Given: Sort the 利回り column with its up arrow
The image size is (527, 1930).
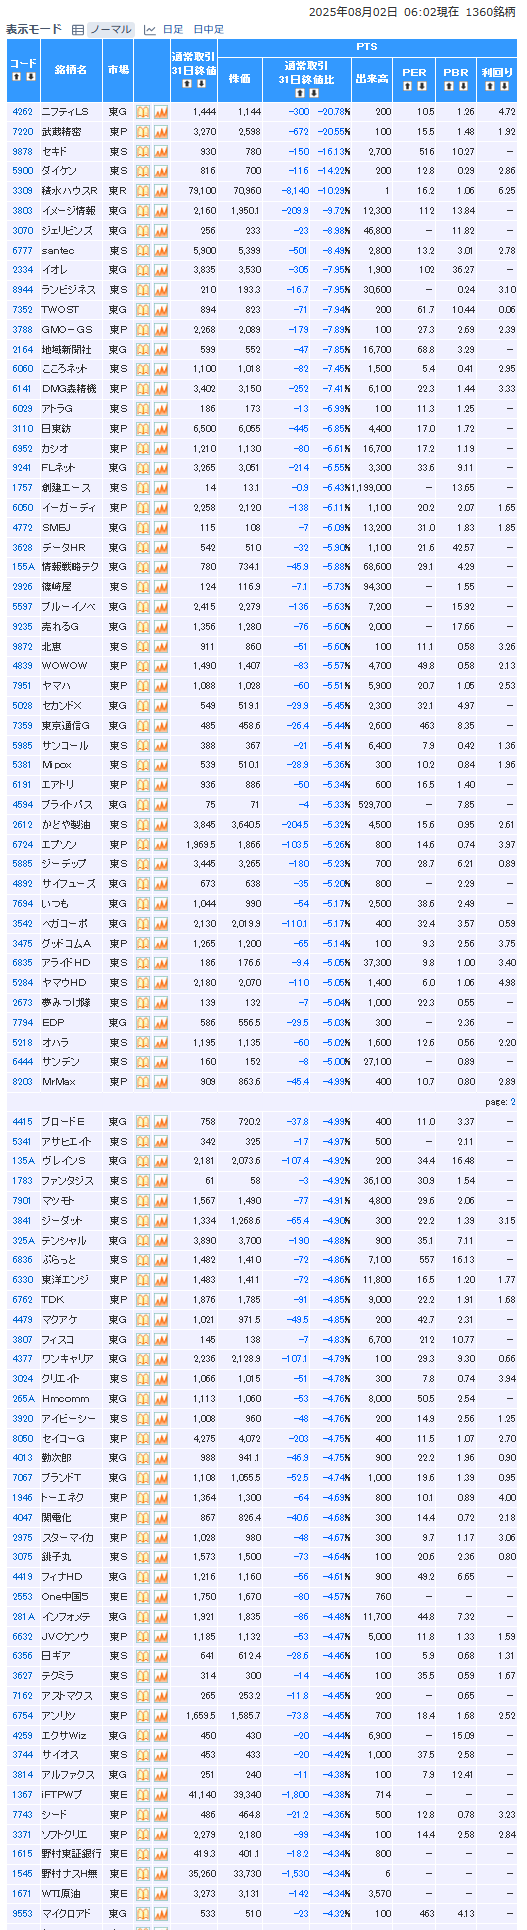Looking at the screenshot, I should [x=490, y=87].
